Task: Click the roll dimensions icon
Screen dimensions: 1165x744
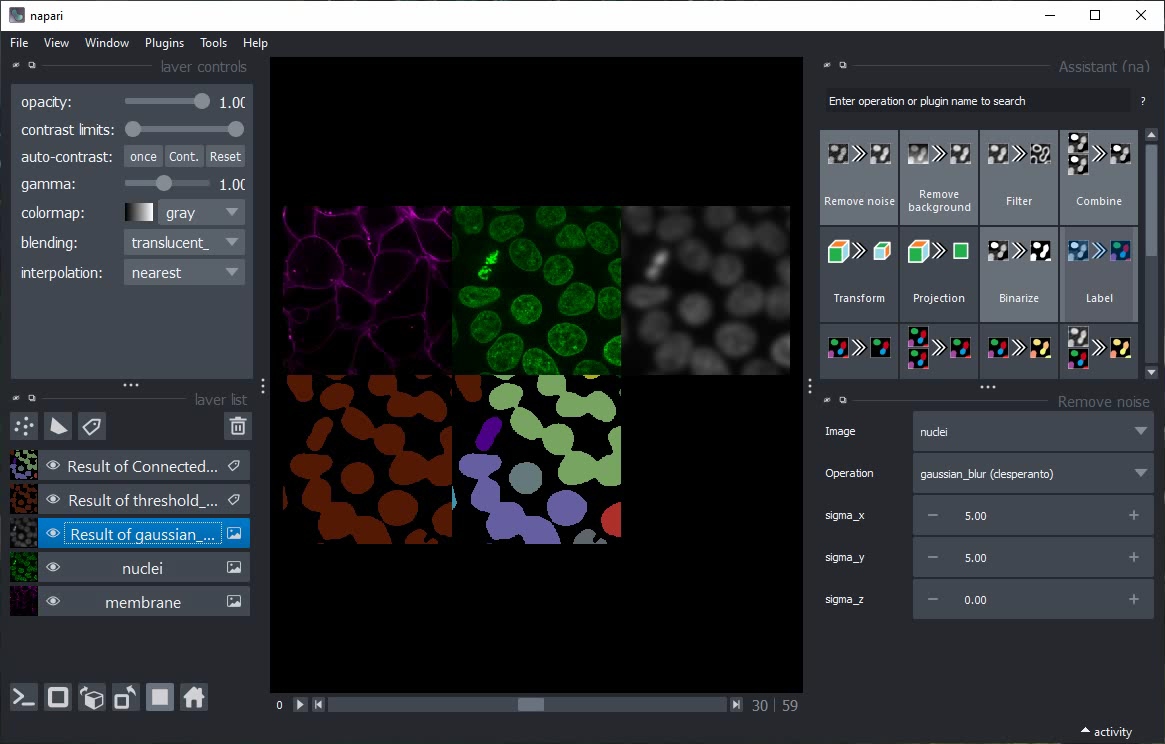Action: click(x=92, y=697)
